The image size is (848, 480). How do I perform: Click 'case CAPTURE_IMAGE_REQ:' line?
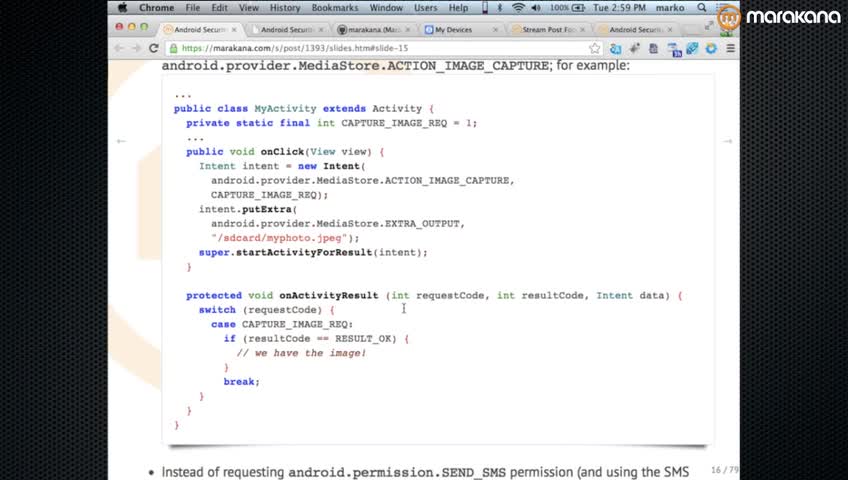282,324
